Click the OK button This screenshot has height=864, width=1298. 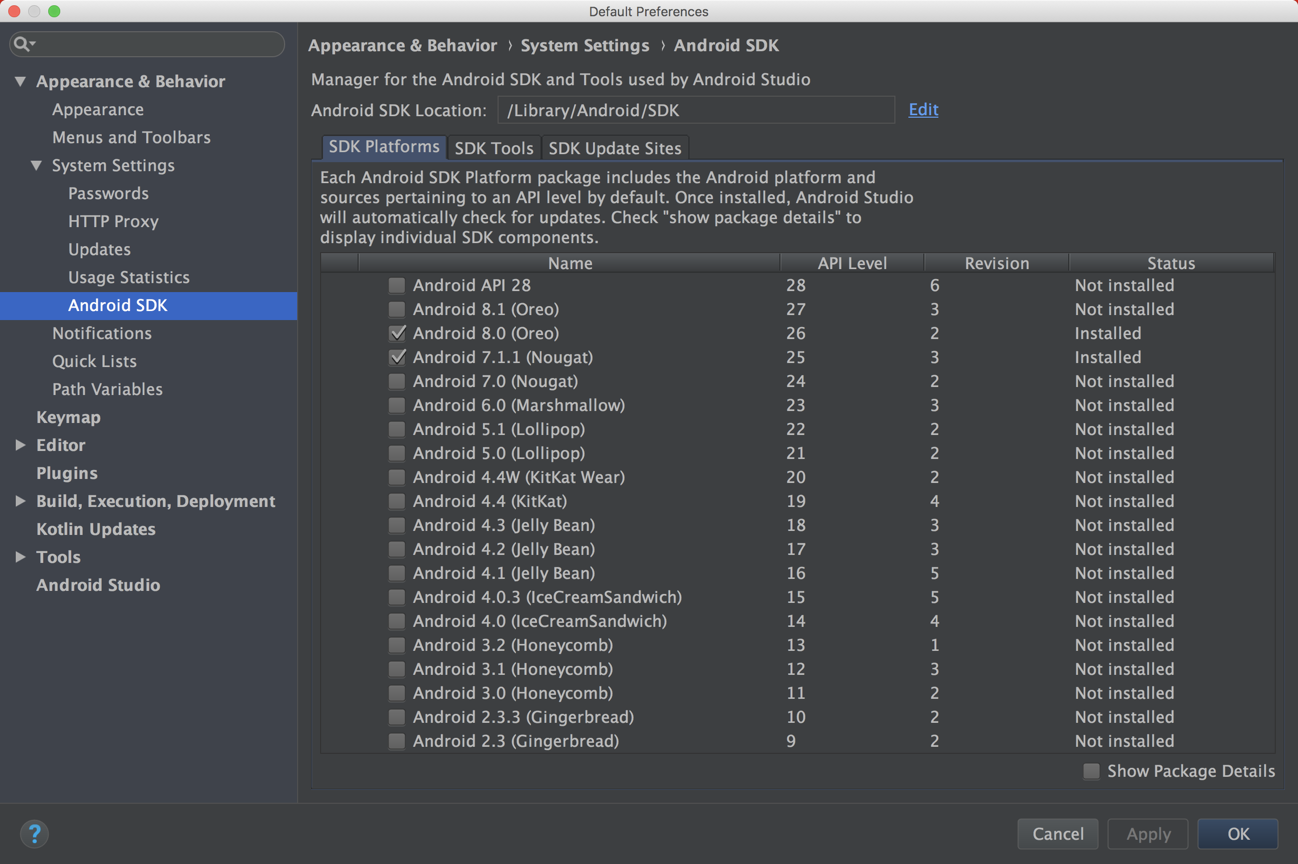(1238, 833)
